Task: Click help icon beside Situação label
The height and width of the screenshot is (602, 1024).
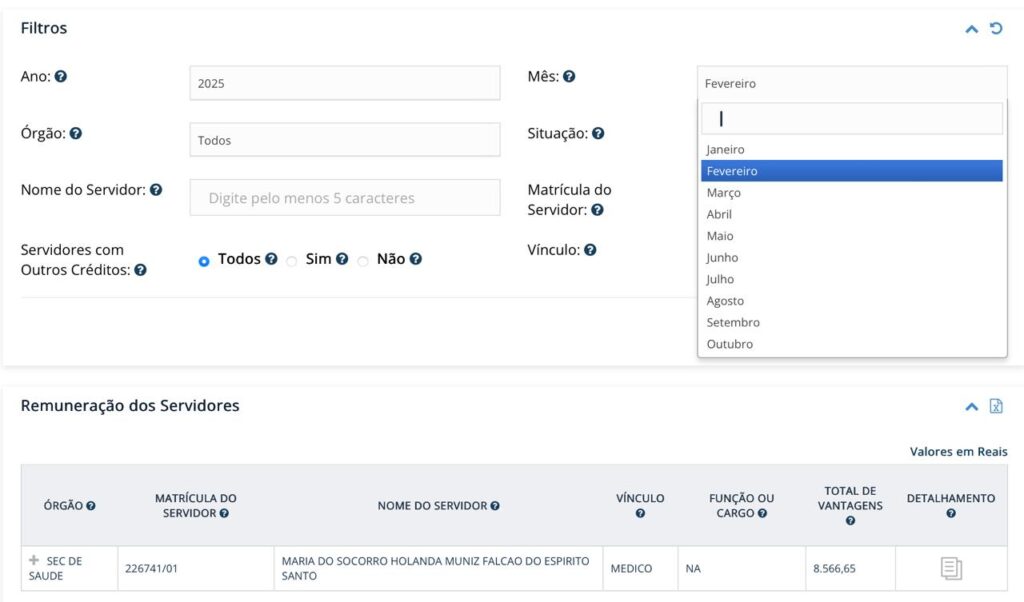Action: point(598,133)
